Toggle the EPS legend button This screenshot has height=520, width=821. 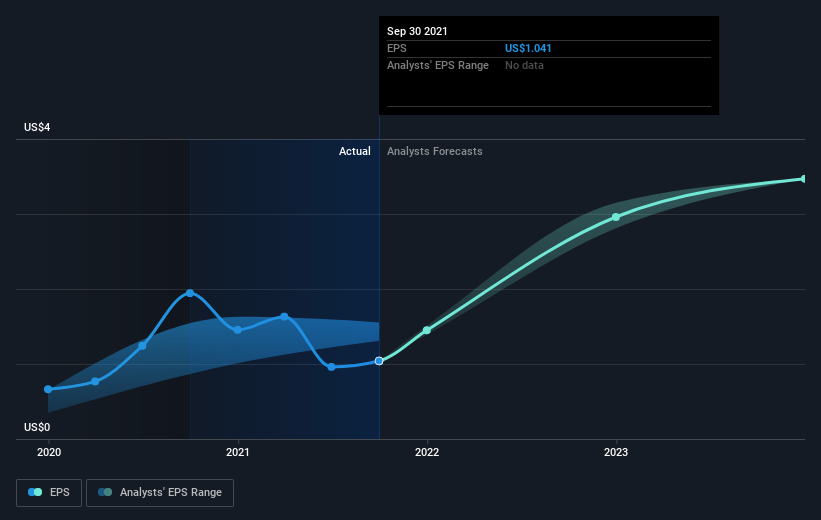click(x=49, y=493)
